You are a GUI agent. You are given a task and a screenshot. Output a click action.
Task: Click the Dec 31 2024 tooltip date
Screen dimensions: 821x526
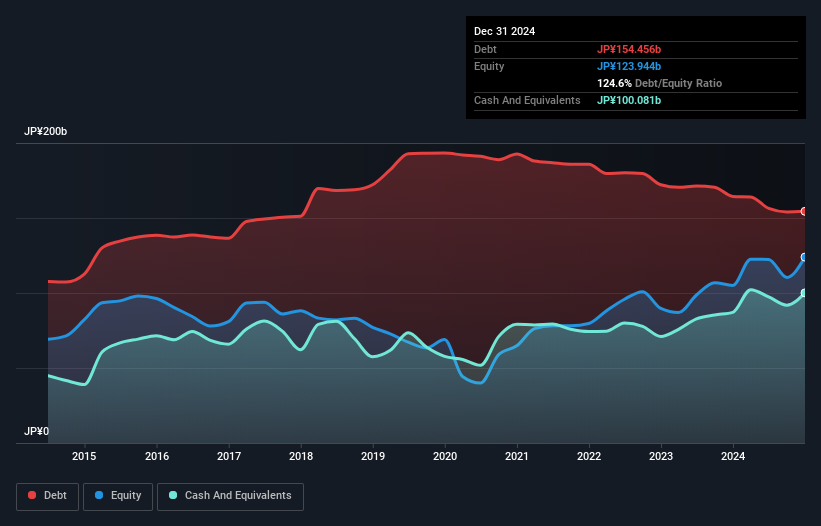coord(505,31)
